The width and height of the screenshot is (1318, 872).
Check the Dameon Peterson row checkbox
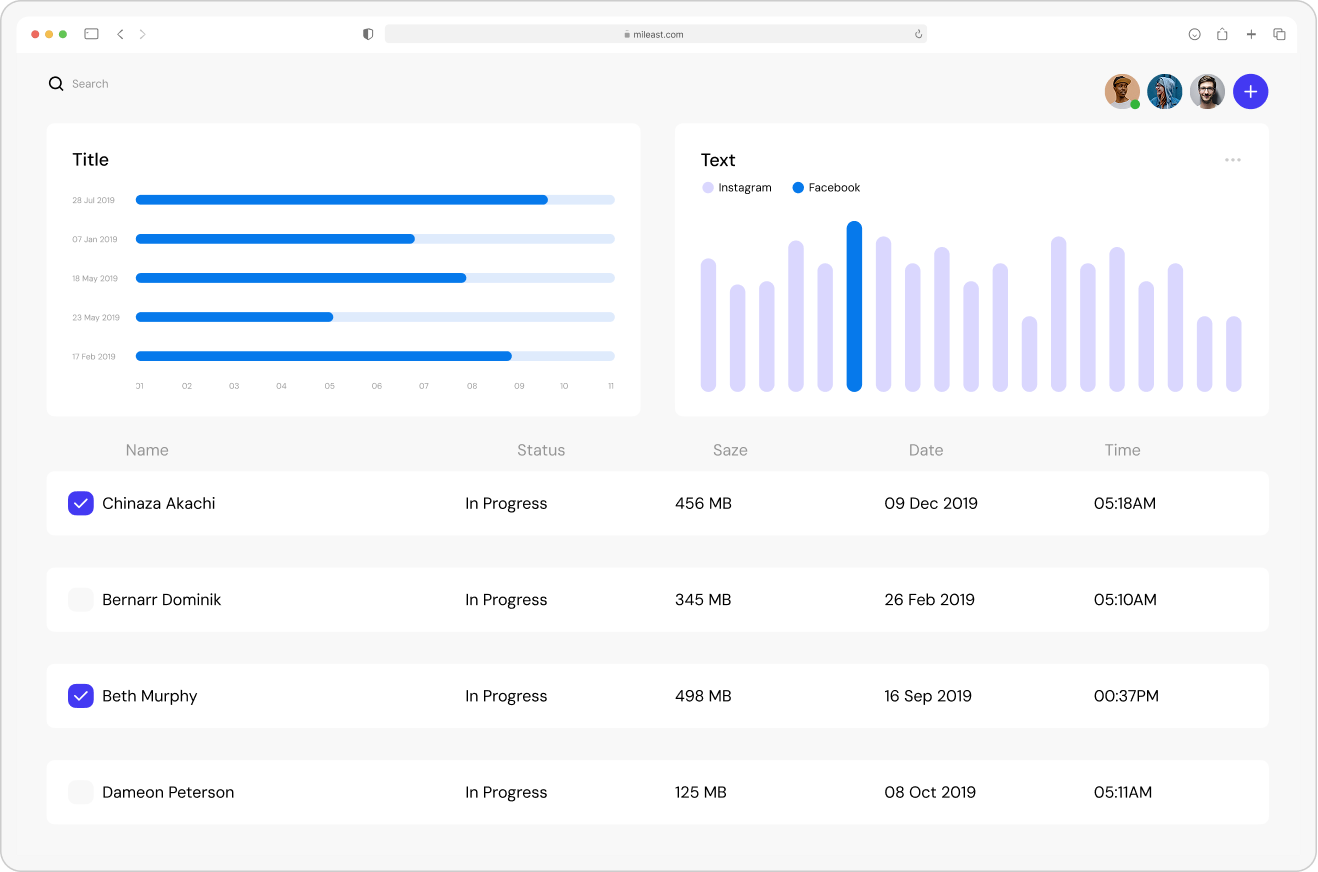(x=80, y=791)
